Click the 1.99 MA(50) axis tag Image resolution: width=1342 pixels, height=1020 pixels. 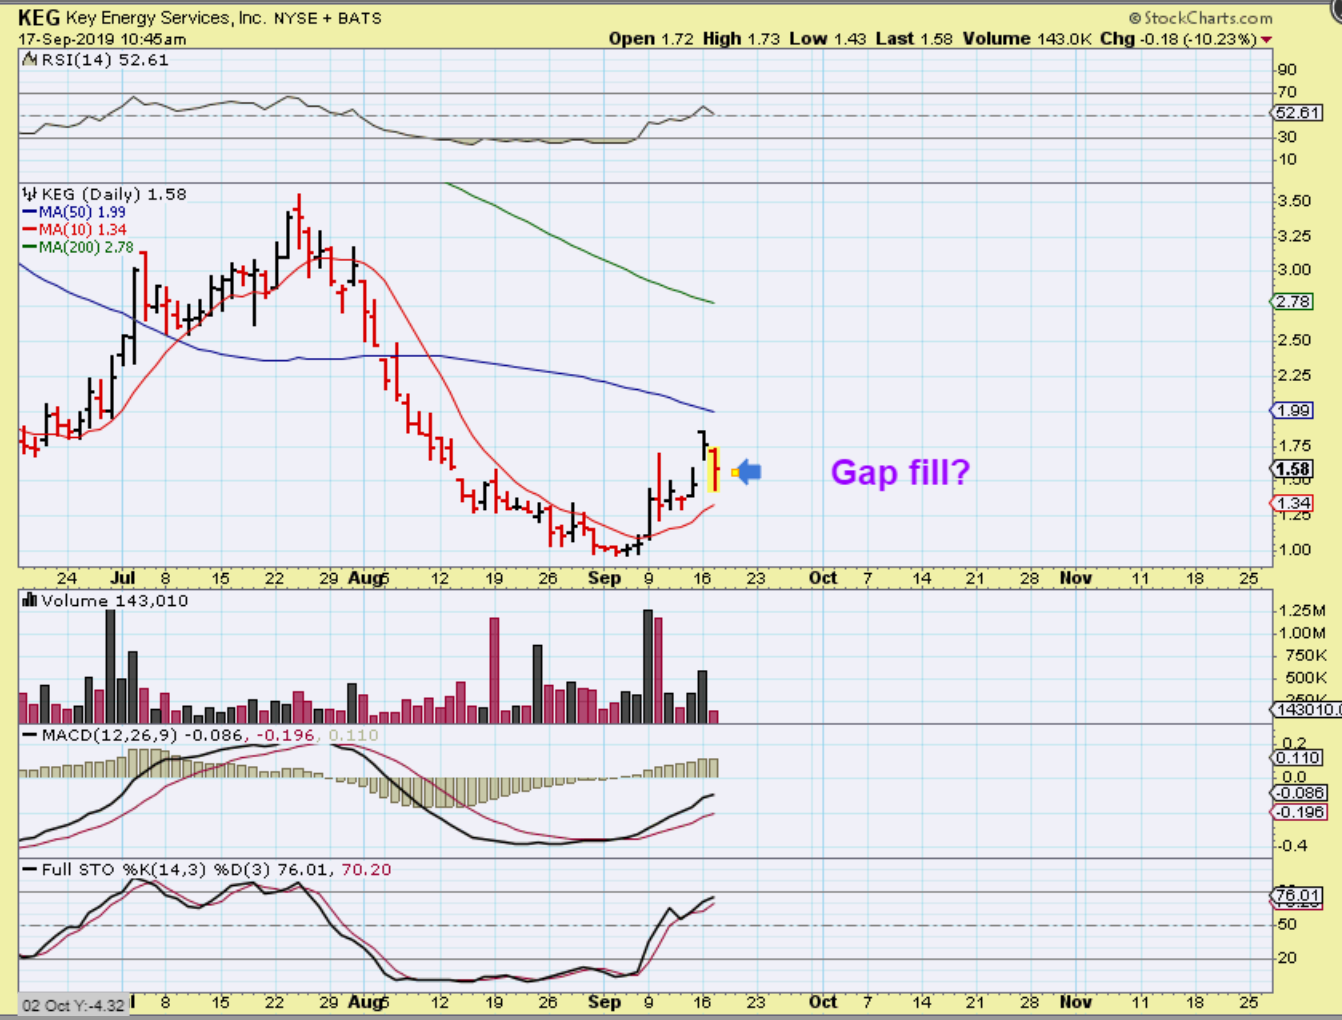(1293, 410)
